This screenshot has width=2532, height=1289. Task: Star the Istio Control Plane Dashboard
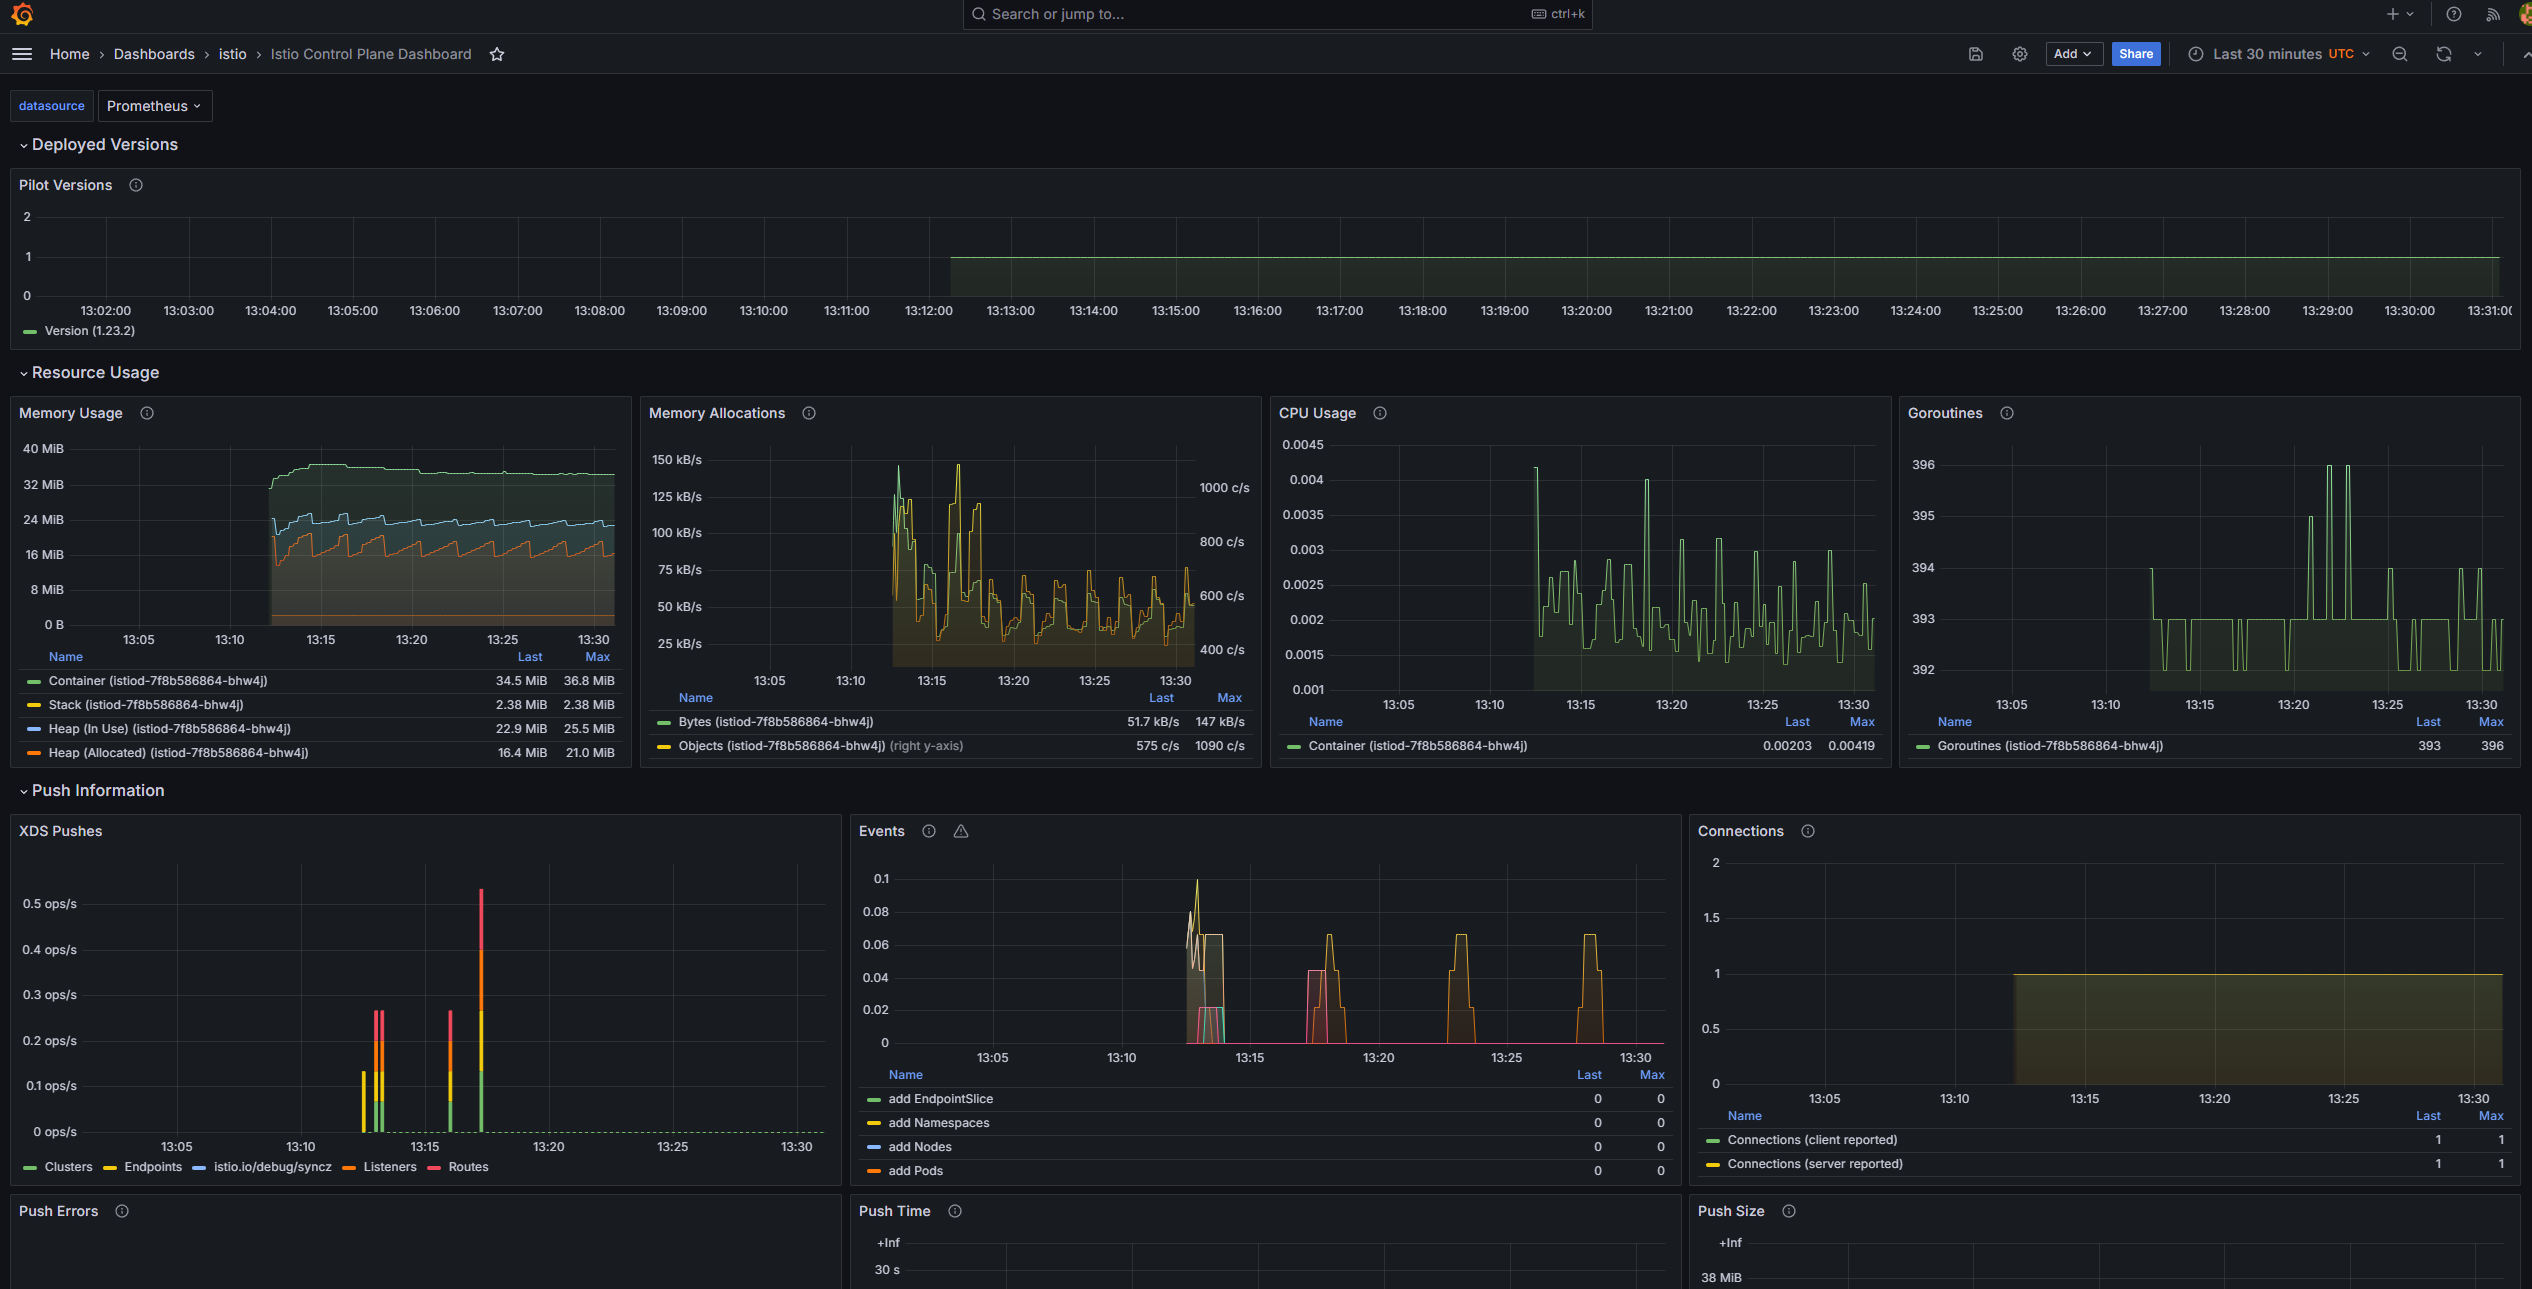(497, 54)
